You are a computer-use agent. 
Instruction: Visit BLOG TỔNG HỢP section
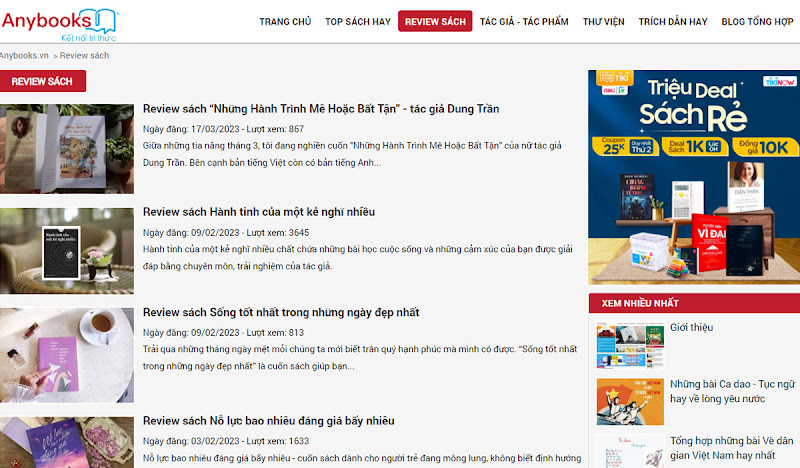point(757,21)
